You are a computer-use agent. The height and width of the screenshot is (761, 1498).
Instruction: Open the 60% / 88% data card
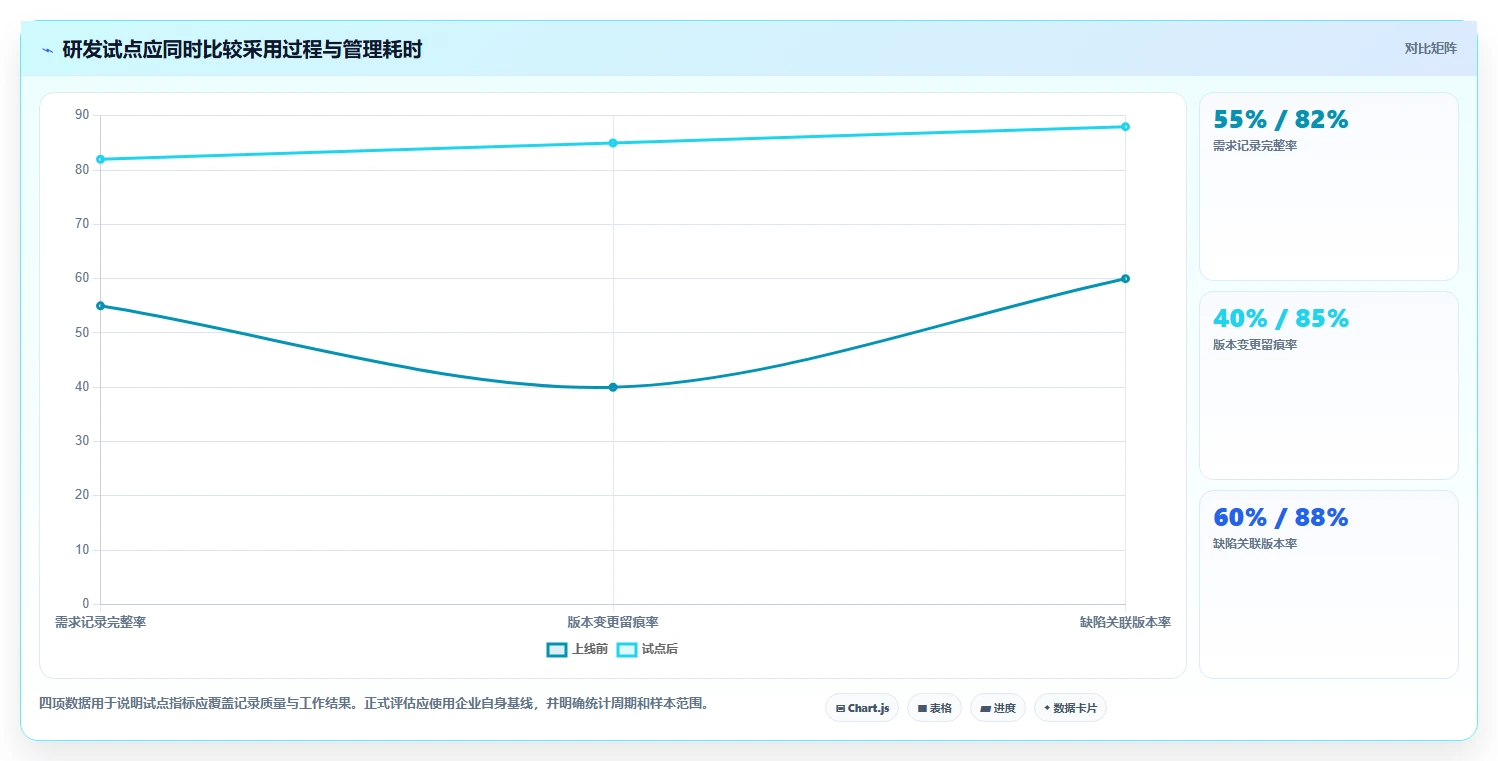pos(1329,584)
